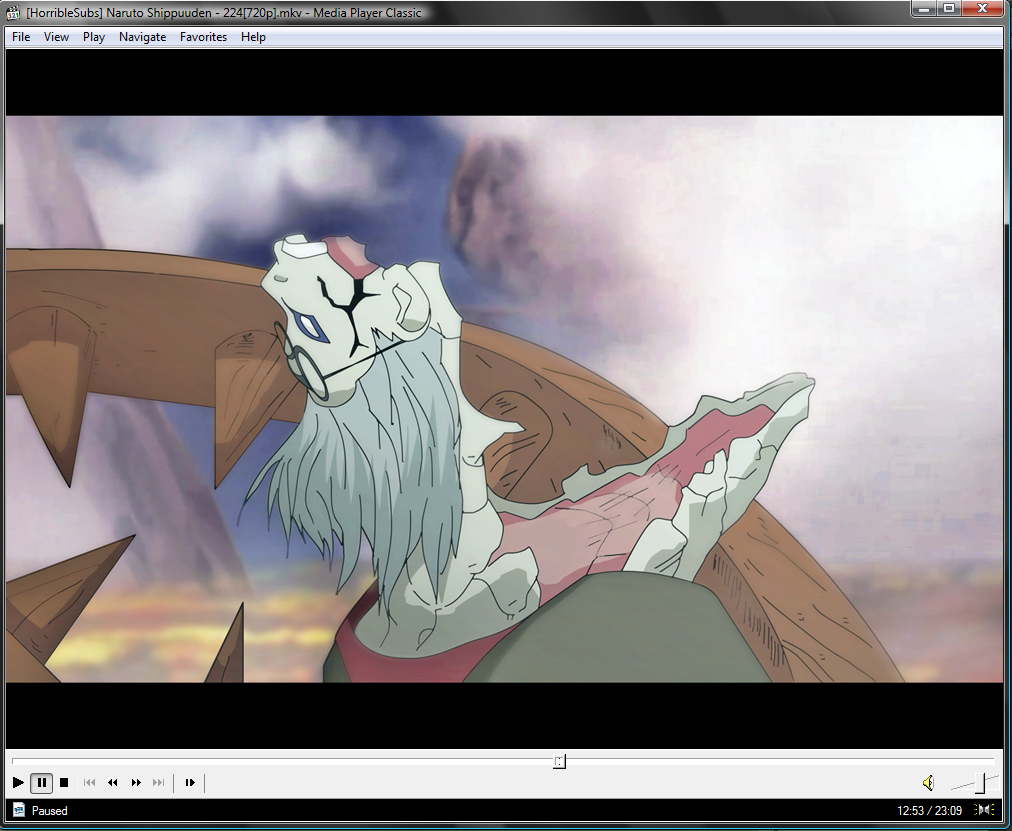This screenshot has height=831, width=1012.
Task: Click the status bar file type icon
Action: click(19, 810)
